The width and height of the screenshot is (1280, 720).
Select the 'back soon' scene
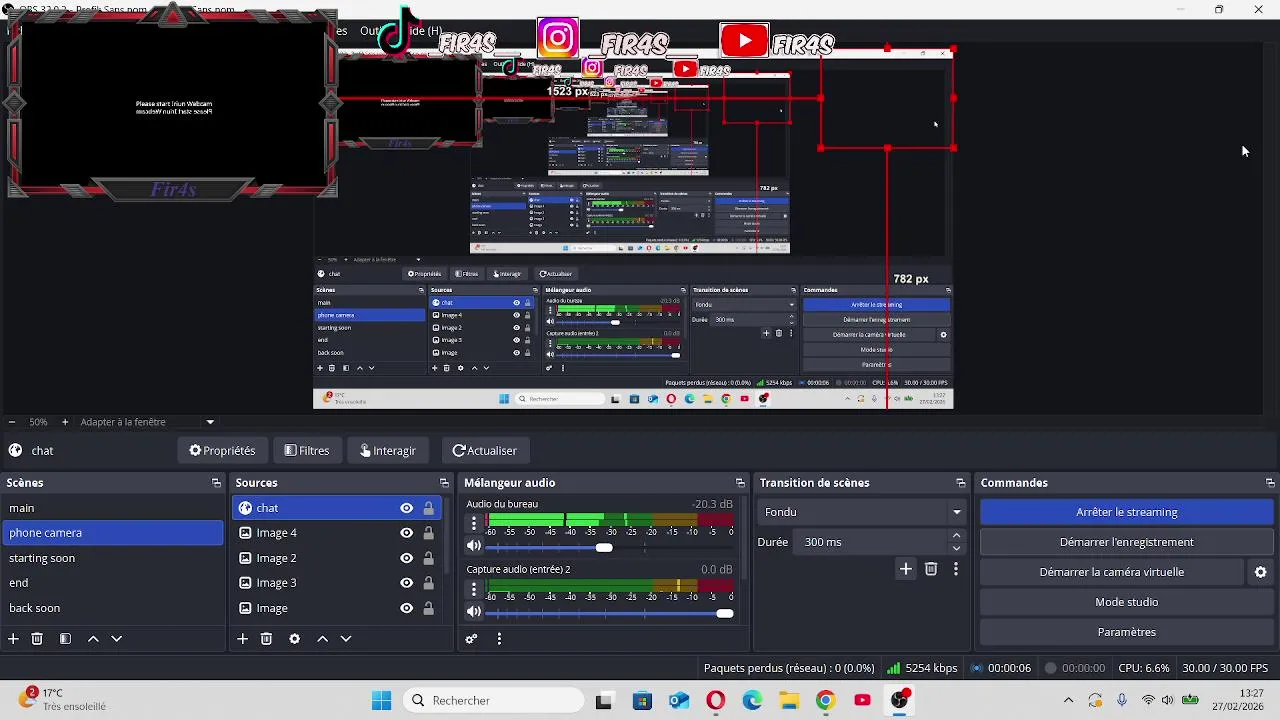(113, 608)
